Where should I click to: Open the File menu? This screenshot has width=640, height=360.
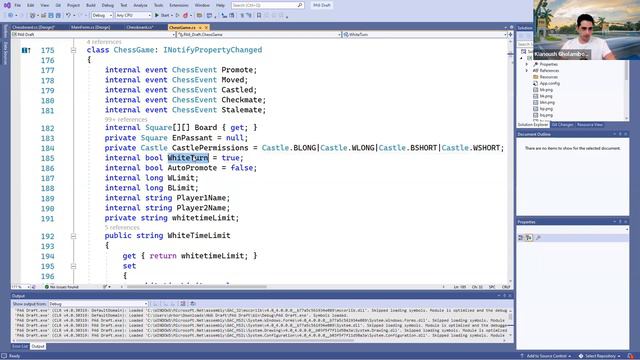(x=18, y=5)
